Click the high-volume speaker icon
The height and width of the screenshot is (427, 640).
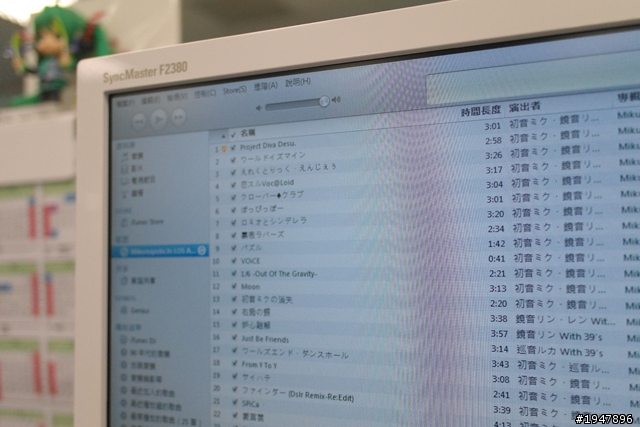336,99
